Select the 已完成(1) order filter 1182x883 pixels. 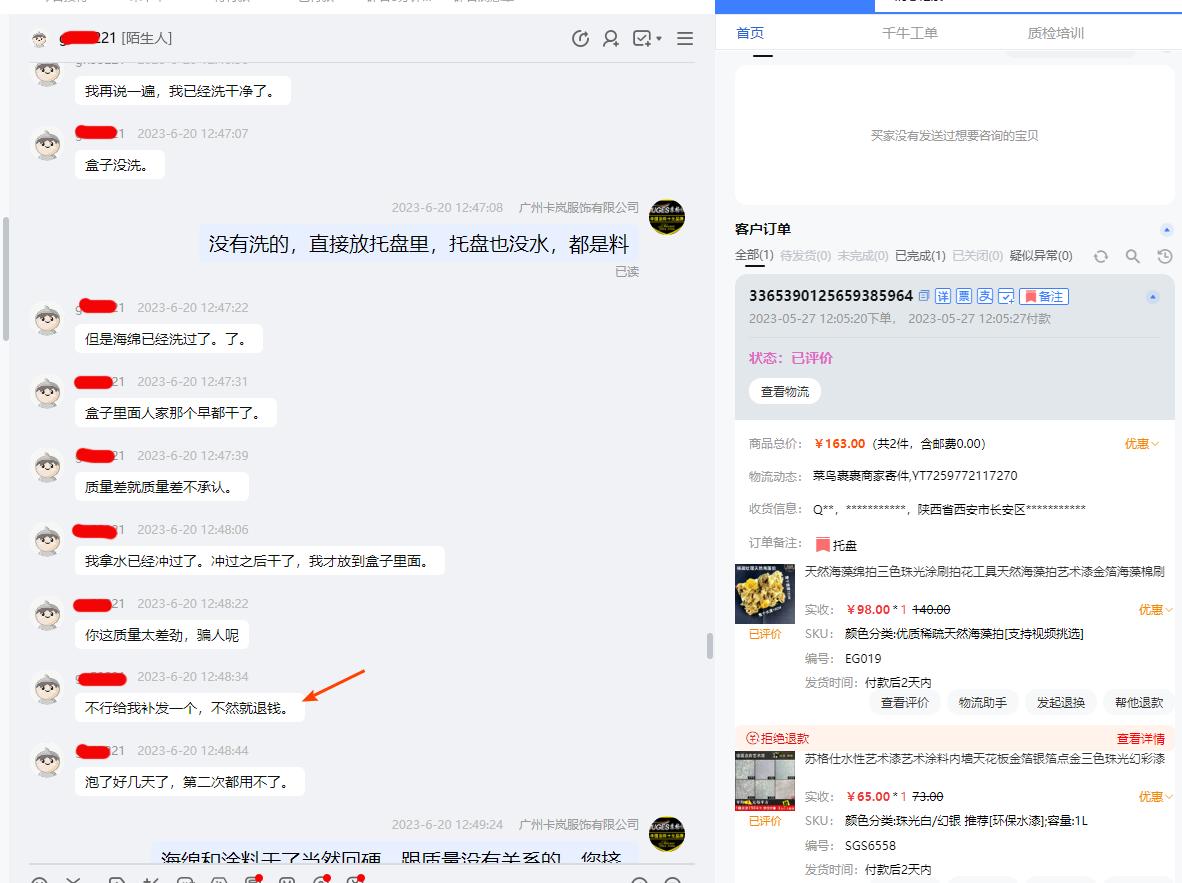921,255
